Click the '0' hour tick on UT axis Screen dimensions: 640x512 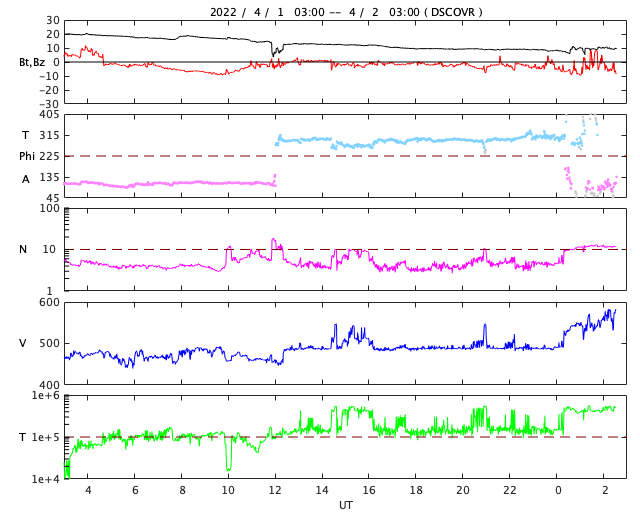click(557, 490)
